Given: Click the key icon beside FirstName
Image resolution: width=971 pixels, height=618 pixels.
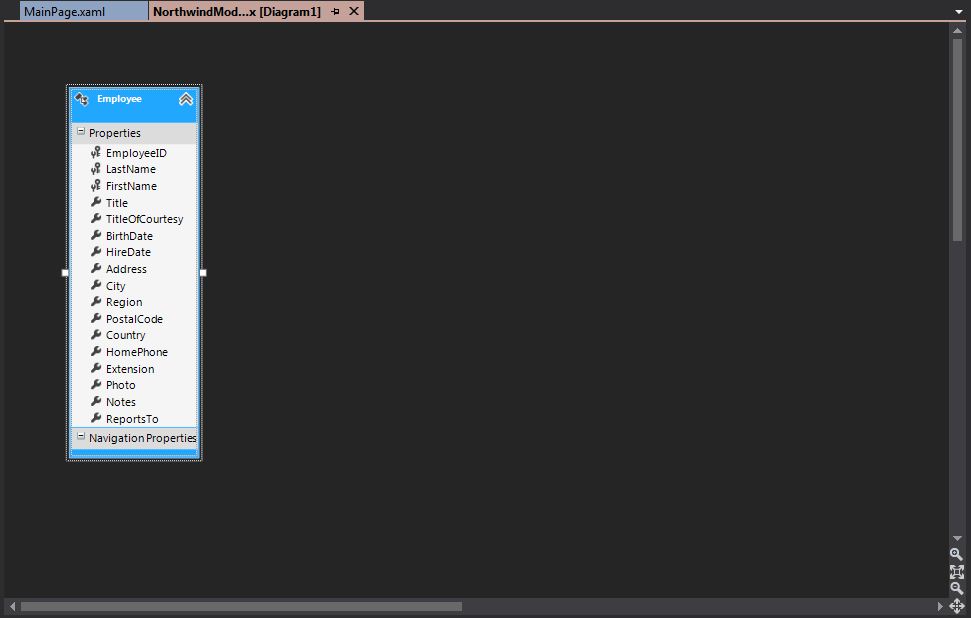Looking at the screenshot, I should click(x=95, y=185).
